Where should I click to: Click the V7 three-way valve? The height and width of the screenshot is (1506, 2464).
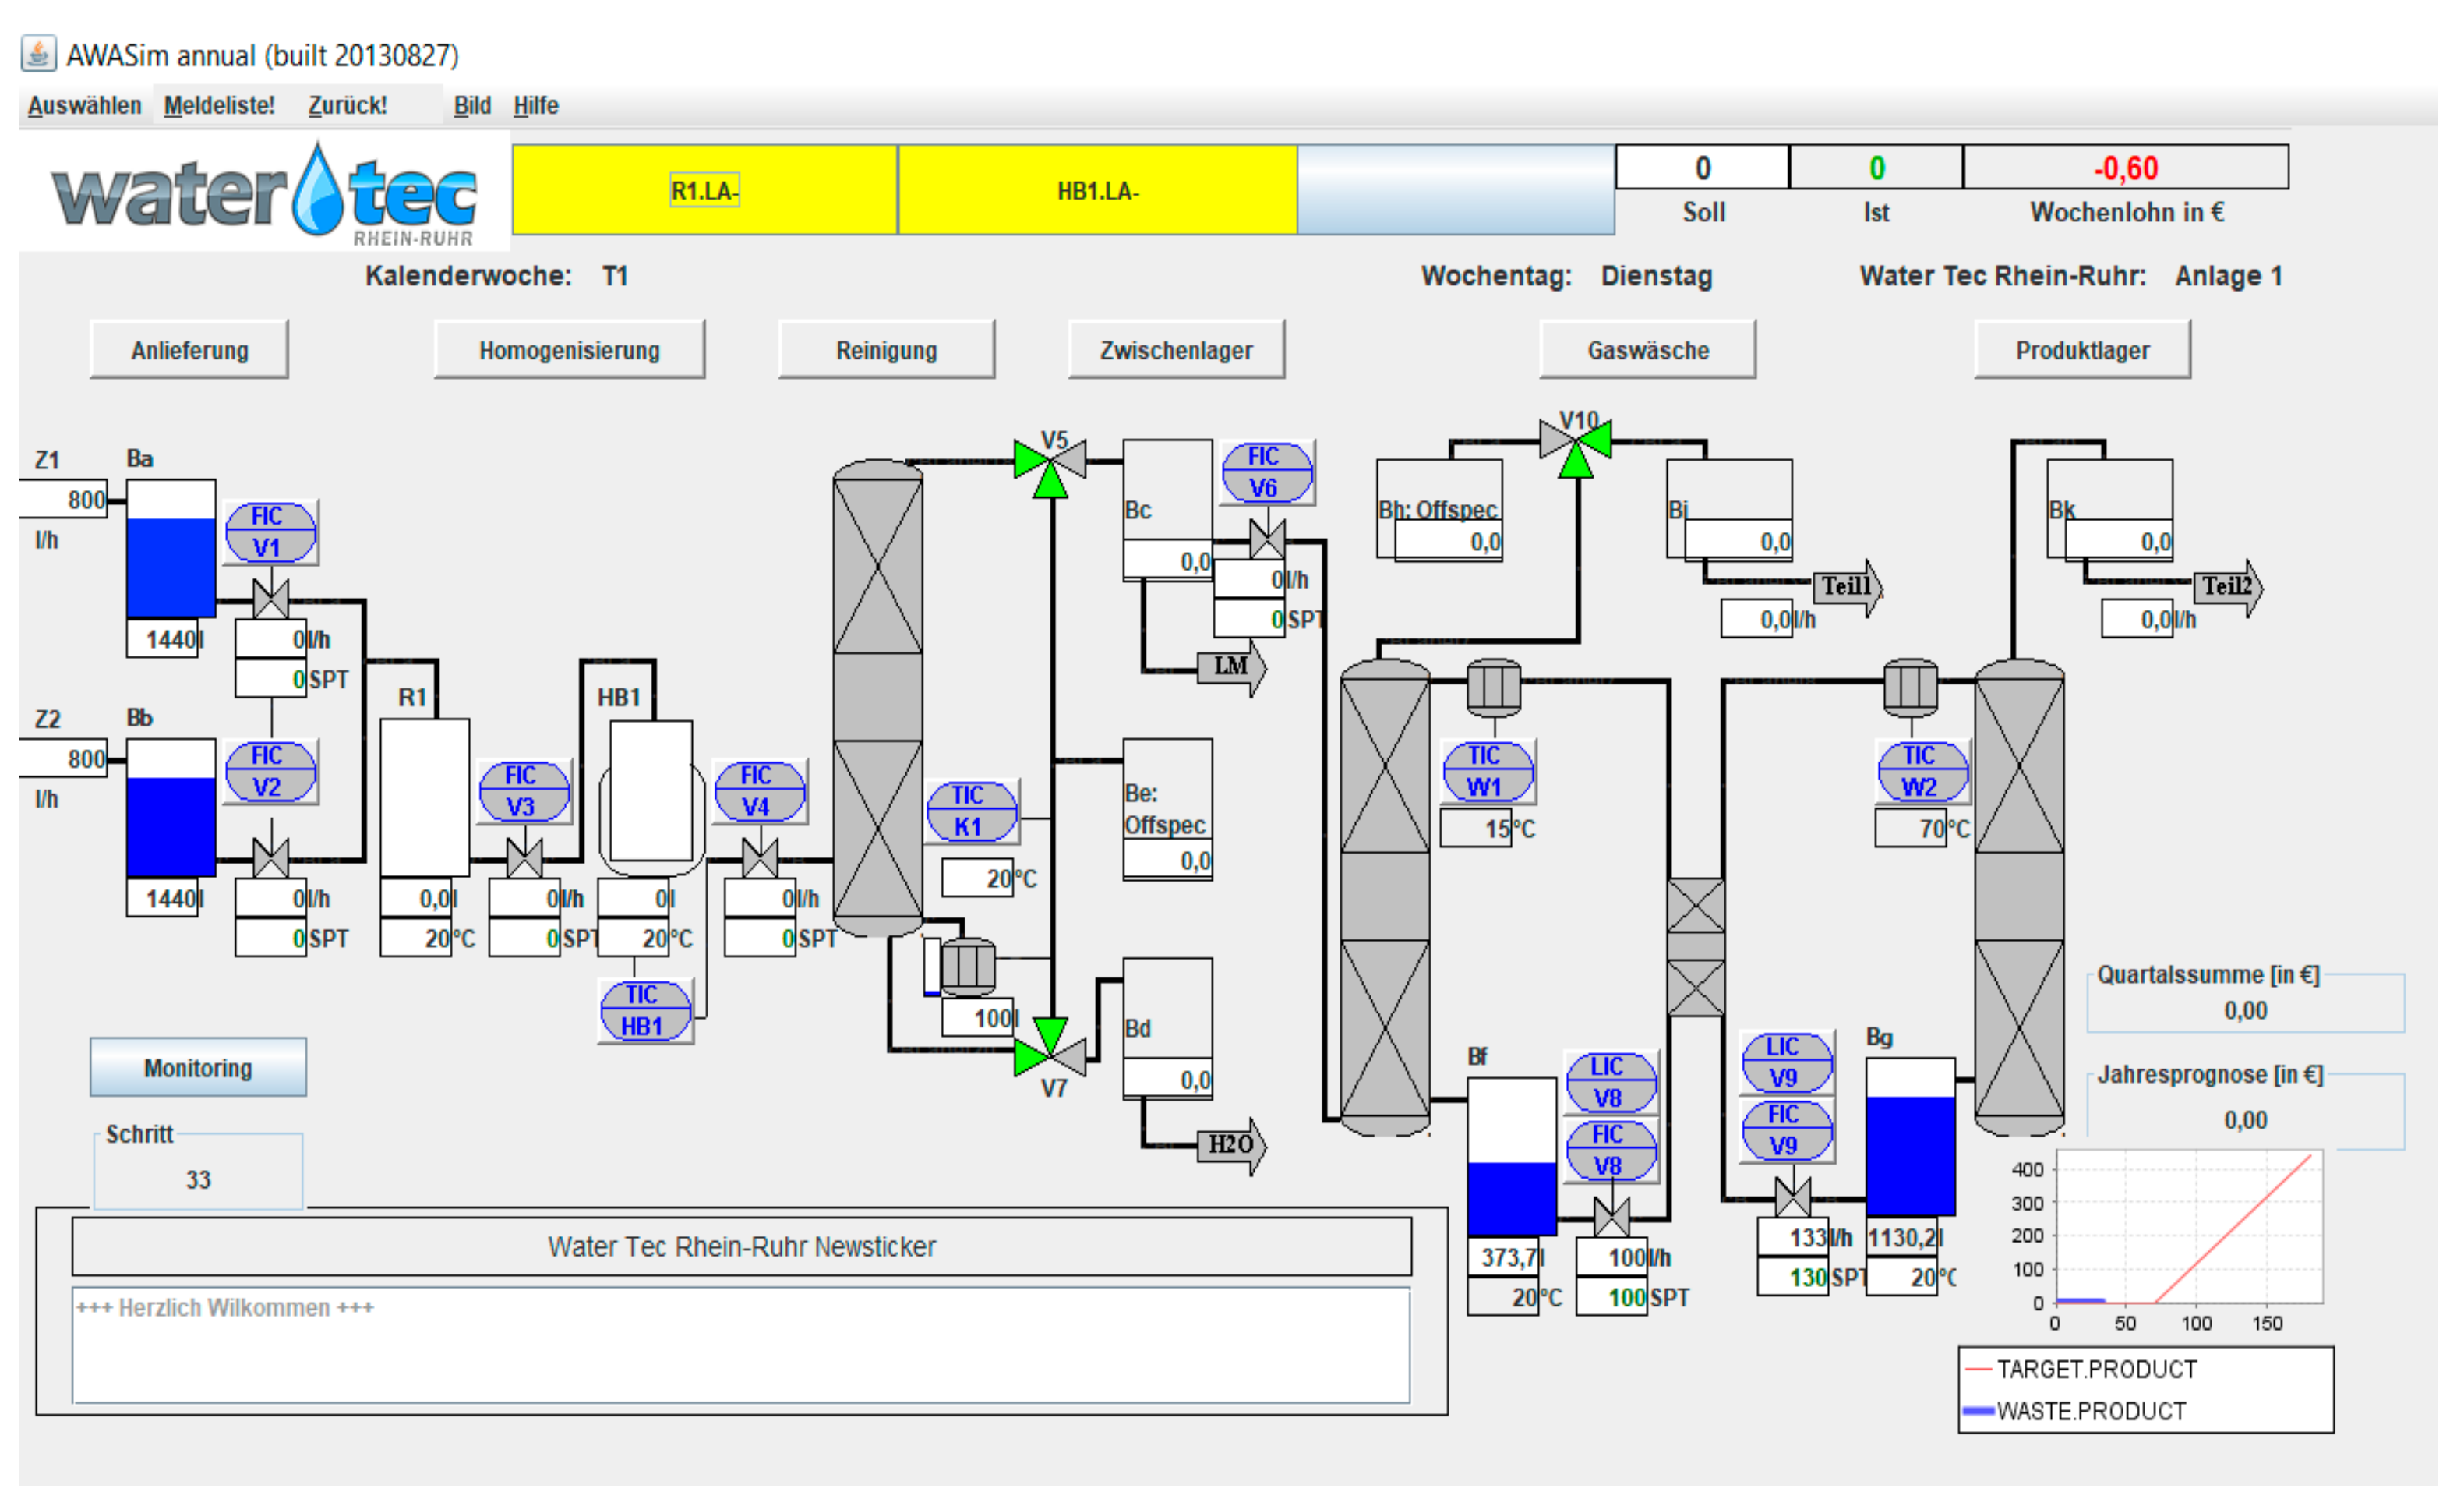pos(1050,1050)
